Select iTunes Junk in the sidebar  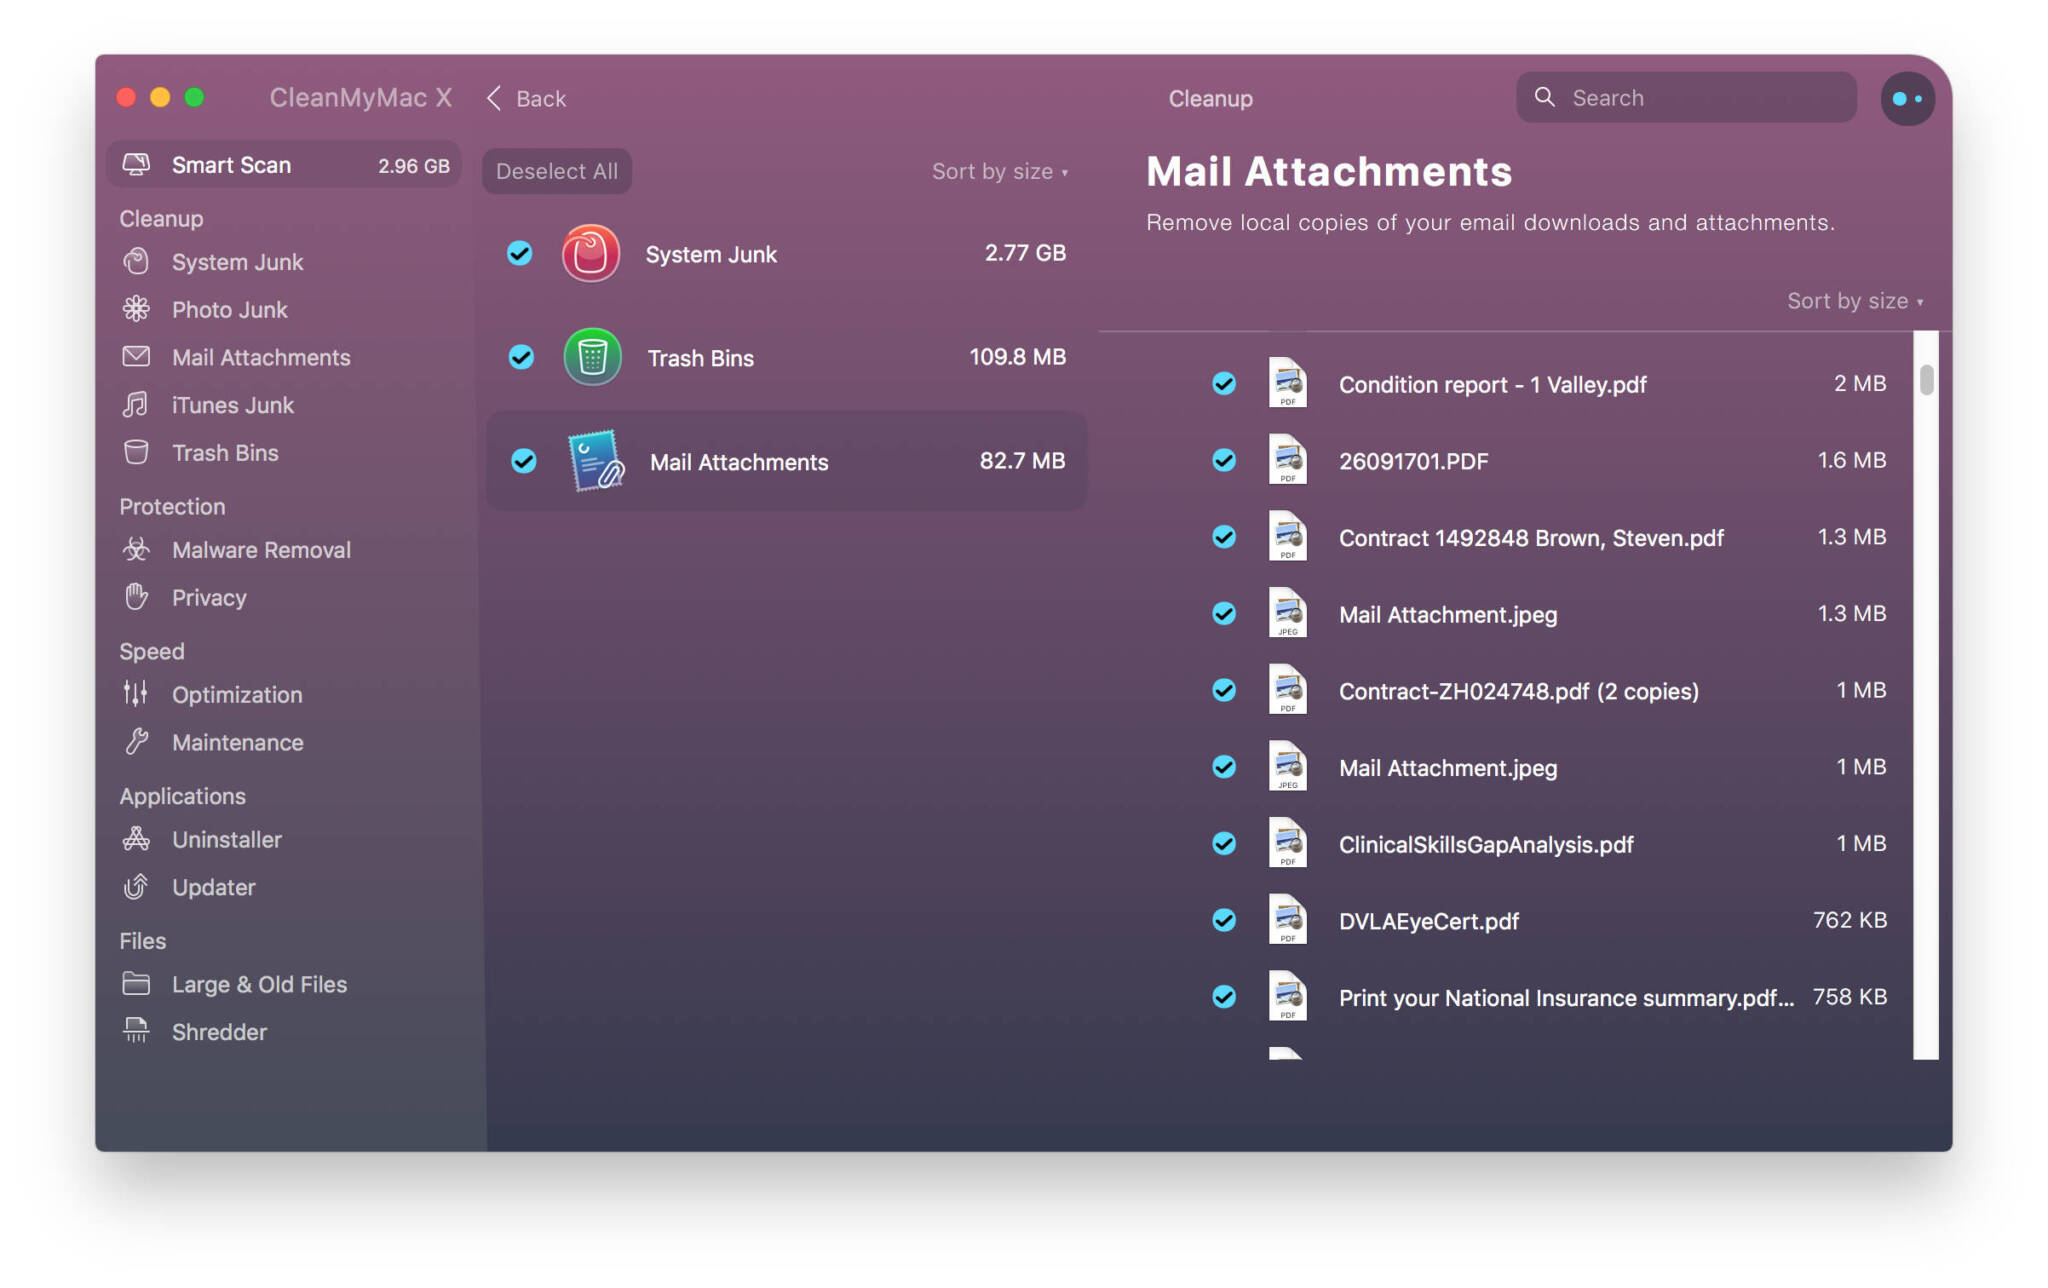tap(233, 405)
